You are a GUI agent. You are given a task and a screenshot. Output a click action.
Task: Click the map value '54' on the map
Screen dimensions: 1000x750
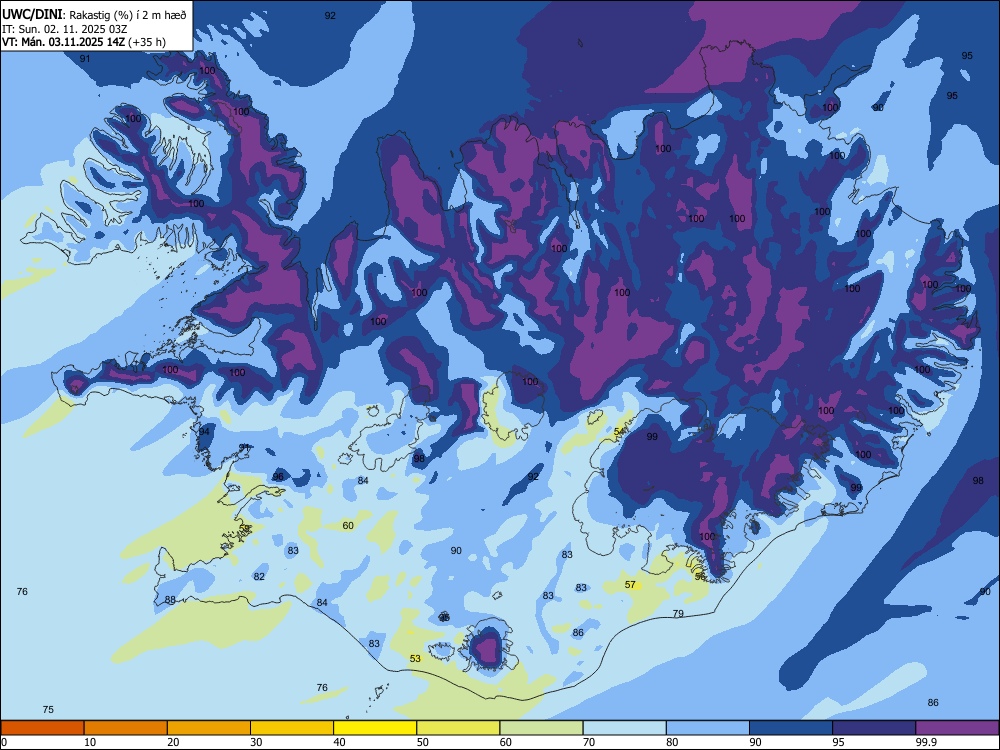[x=619, y=432]
